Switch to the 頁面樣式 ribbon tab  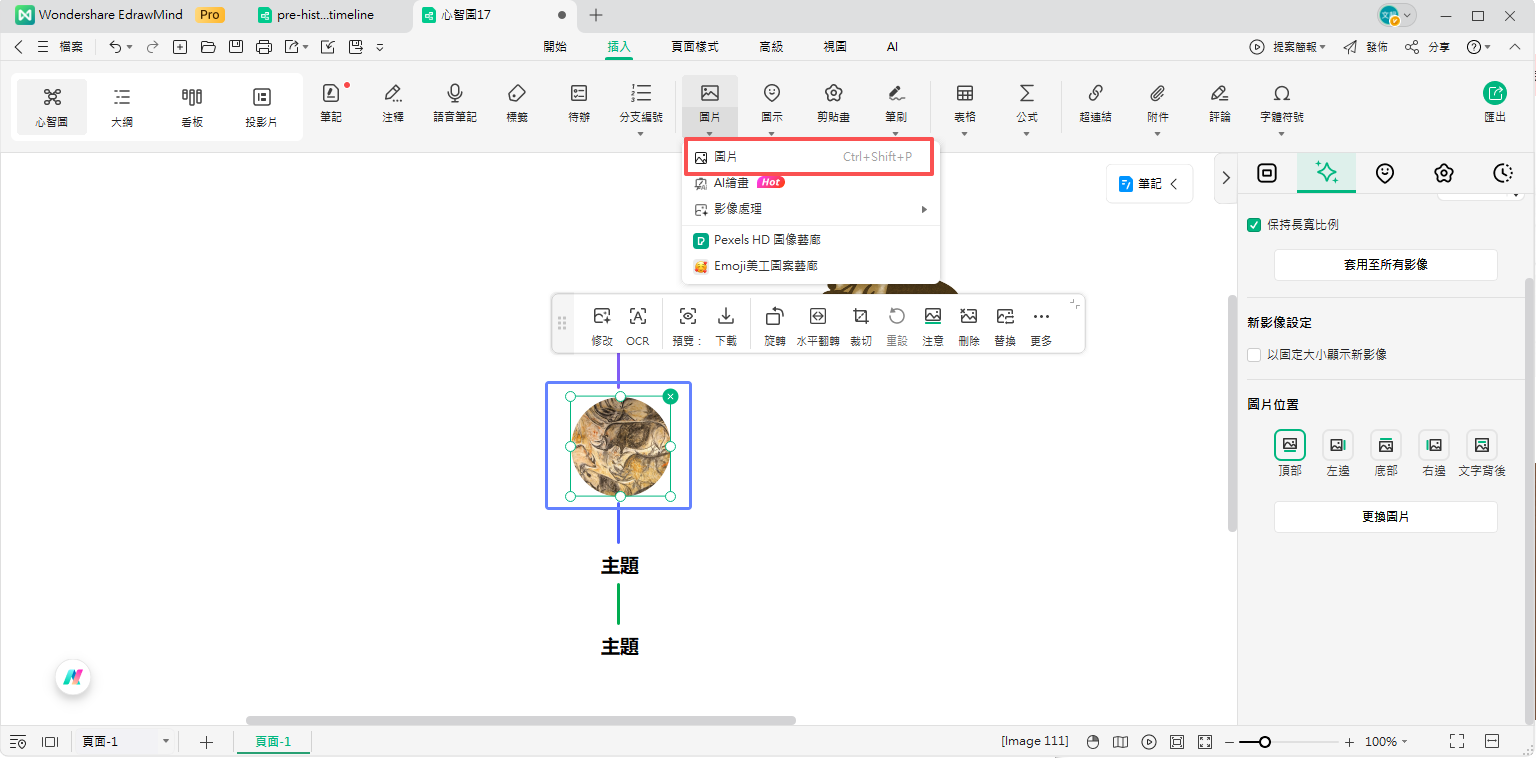coord(695,47)
